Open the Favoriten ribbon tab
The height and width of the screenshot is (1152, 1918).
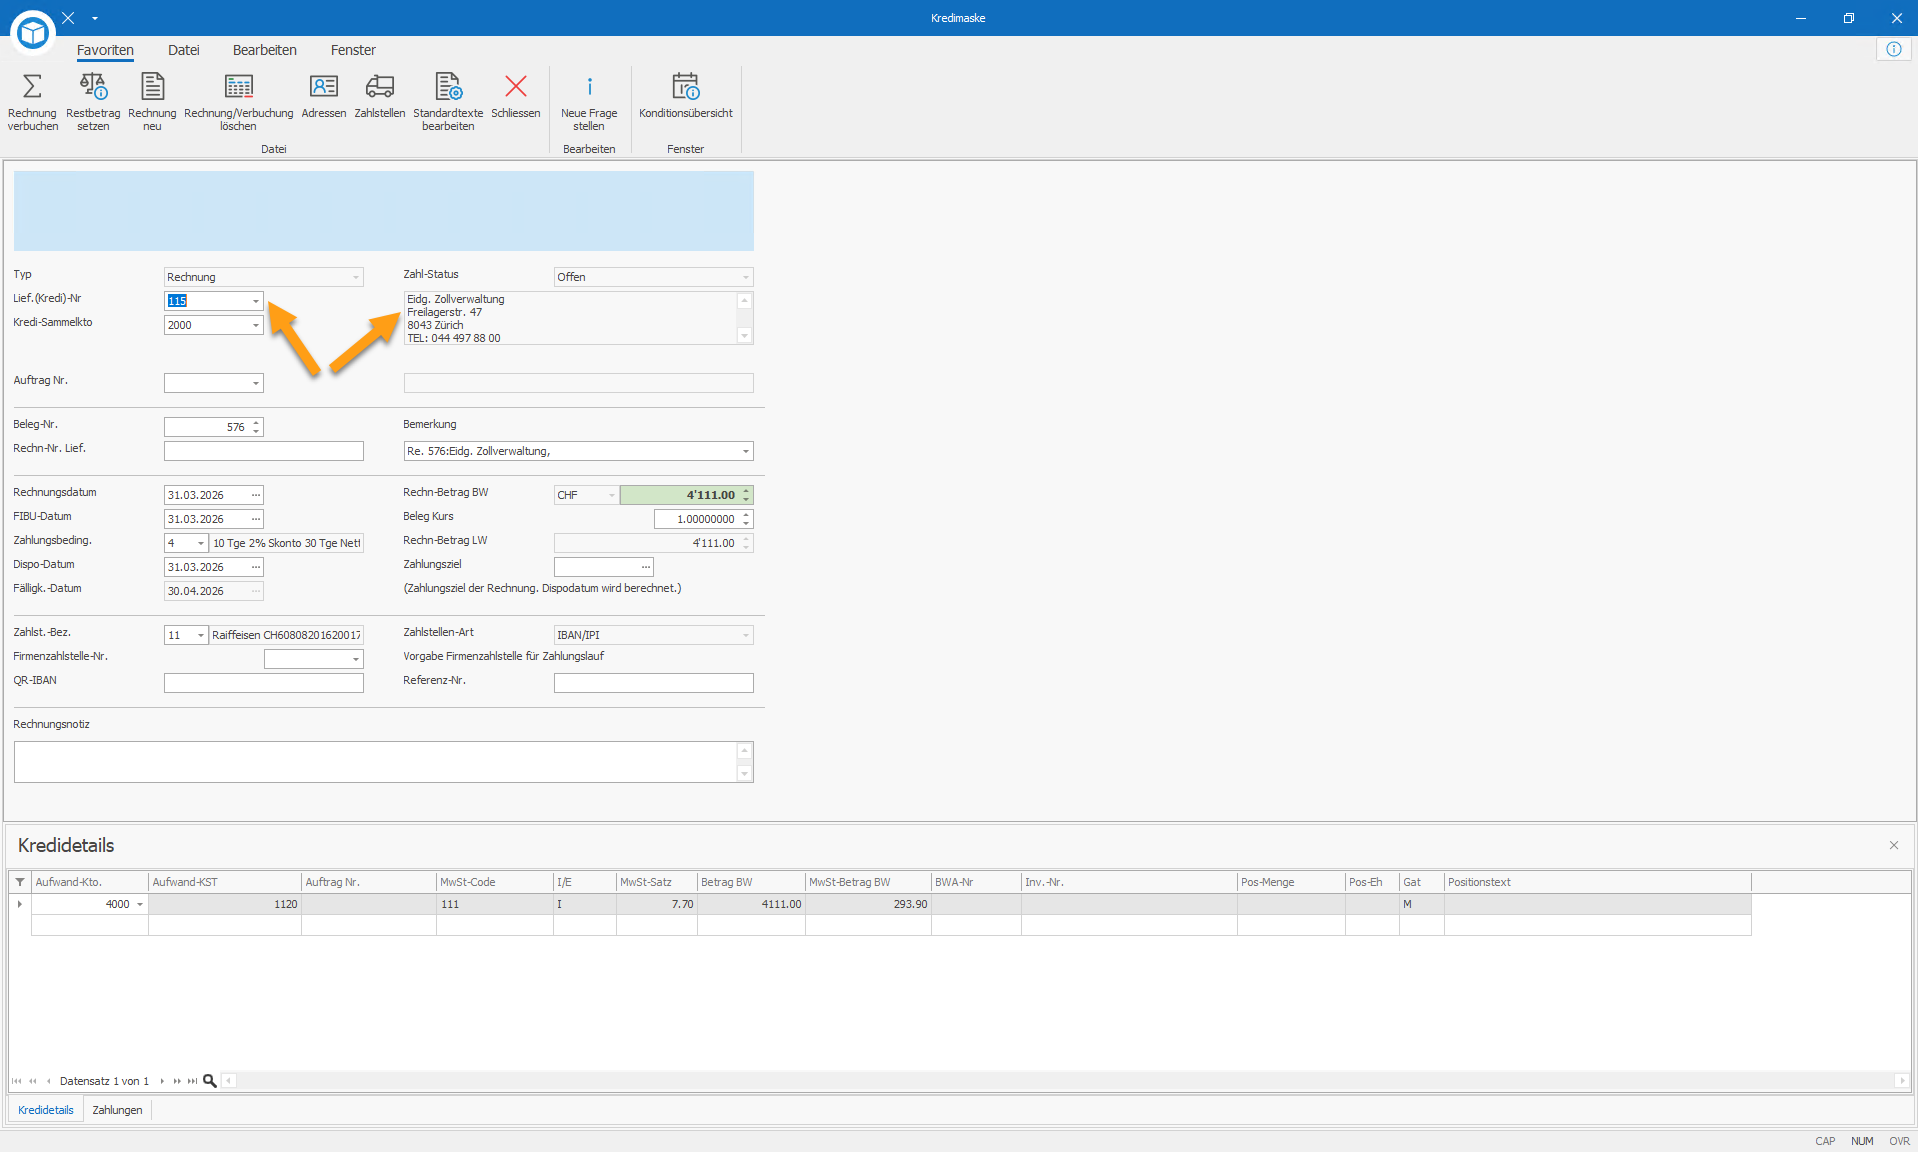105,50
